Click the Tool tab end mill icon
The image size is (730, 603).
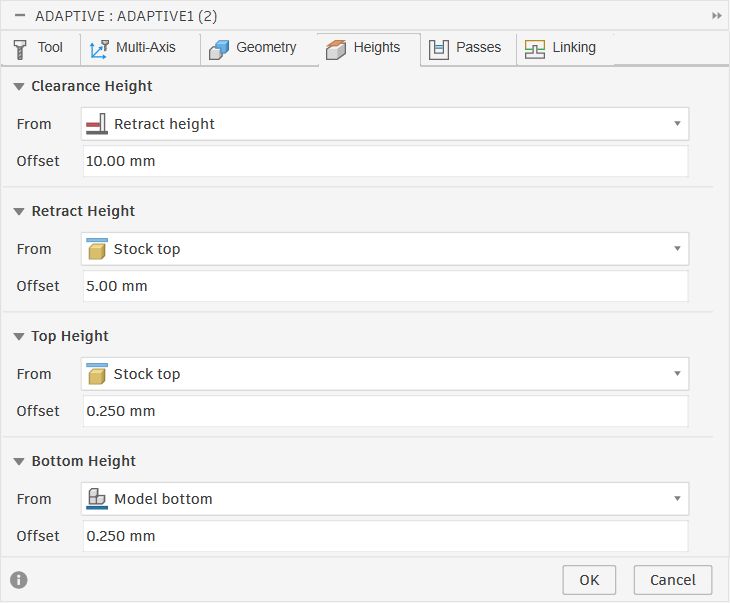pos(20,49)
